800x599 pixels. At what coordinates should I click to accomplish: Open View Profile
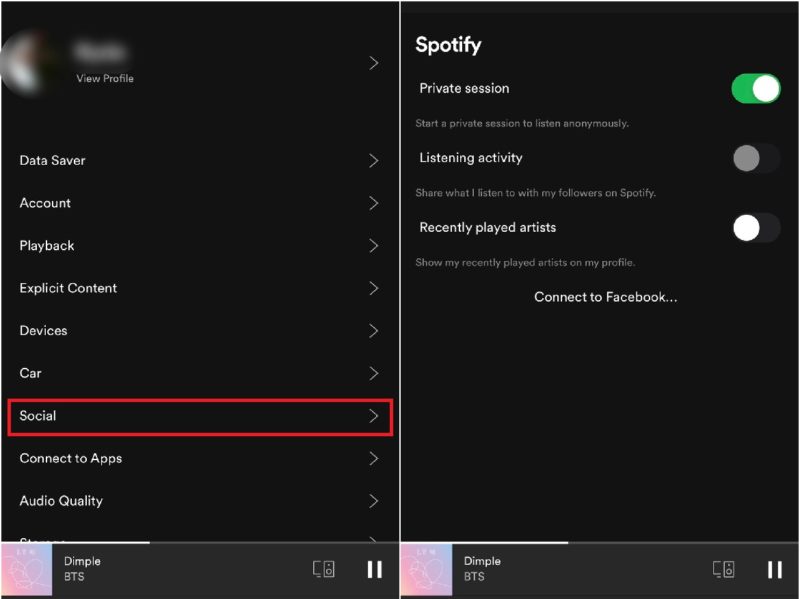104,78
